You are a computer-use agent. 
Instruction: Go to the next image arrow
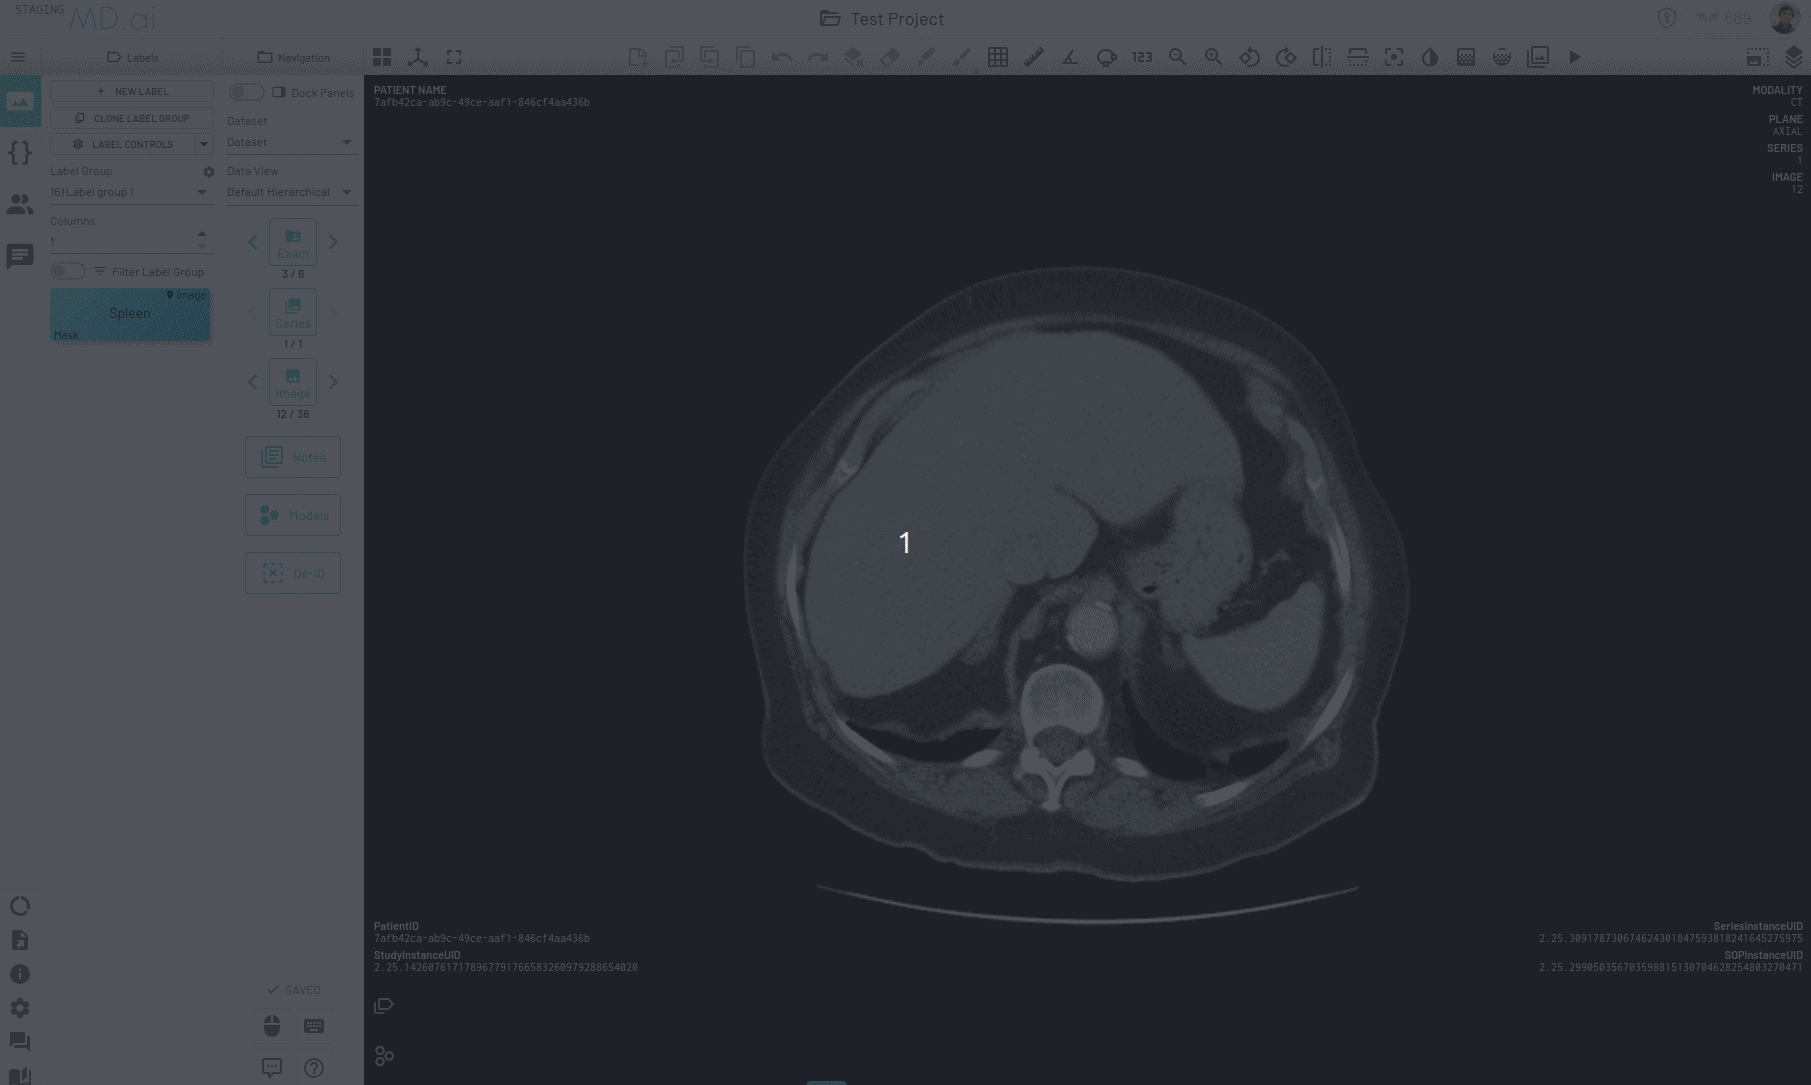(x=333, y=382)
